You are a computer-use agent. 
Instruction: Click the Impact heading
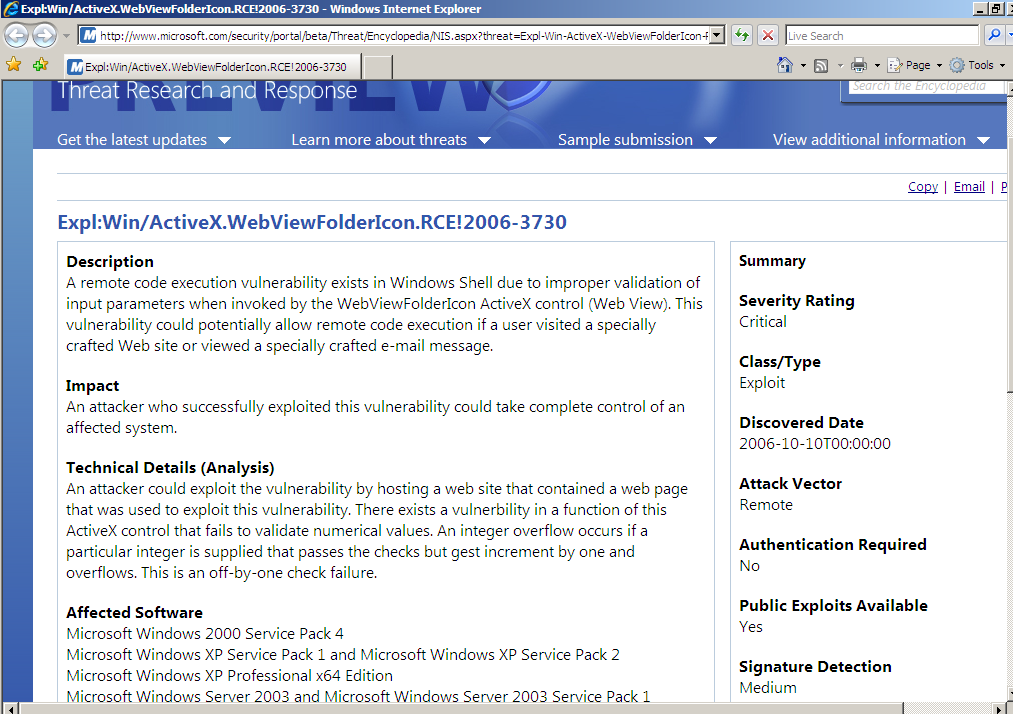[92, 386]
